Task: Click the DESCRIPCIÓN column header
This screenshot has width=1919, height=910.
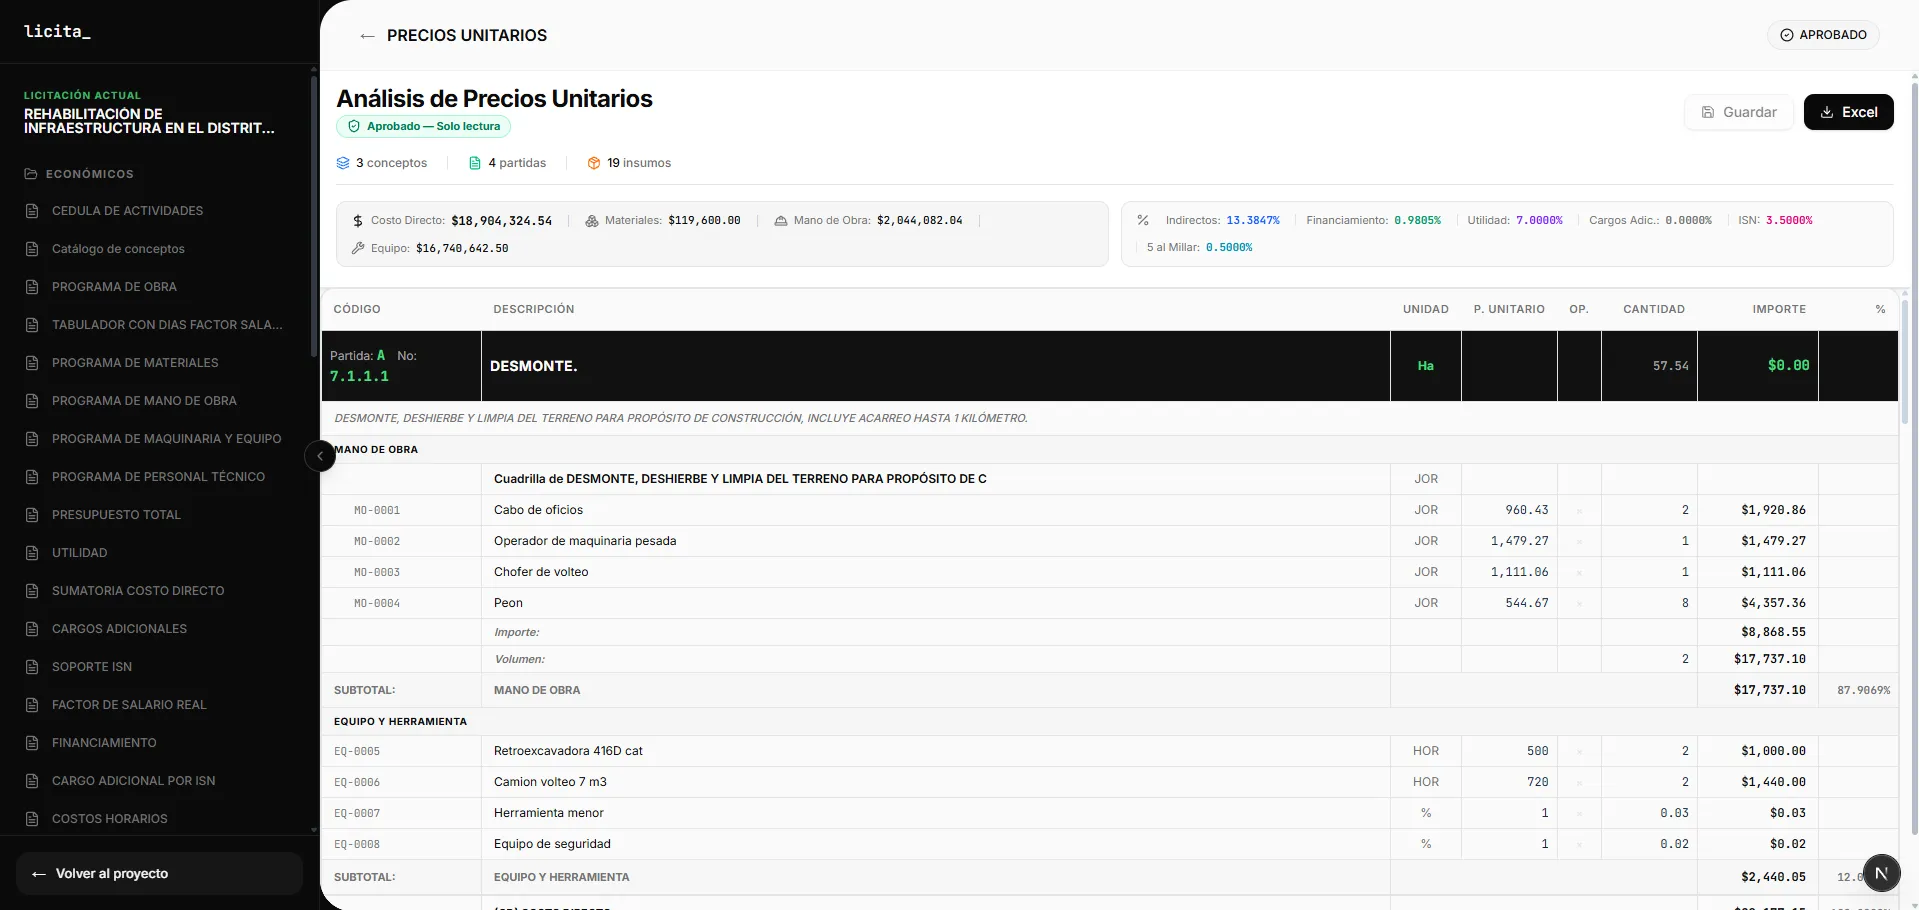Action: tap(534, 309)
